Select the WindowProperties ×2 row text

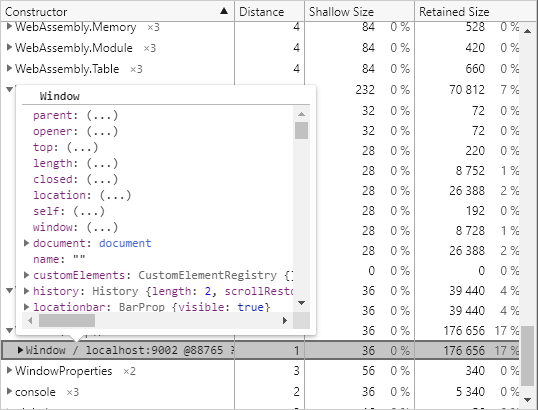click(x=75, y=371)
